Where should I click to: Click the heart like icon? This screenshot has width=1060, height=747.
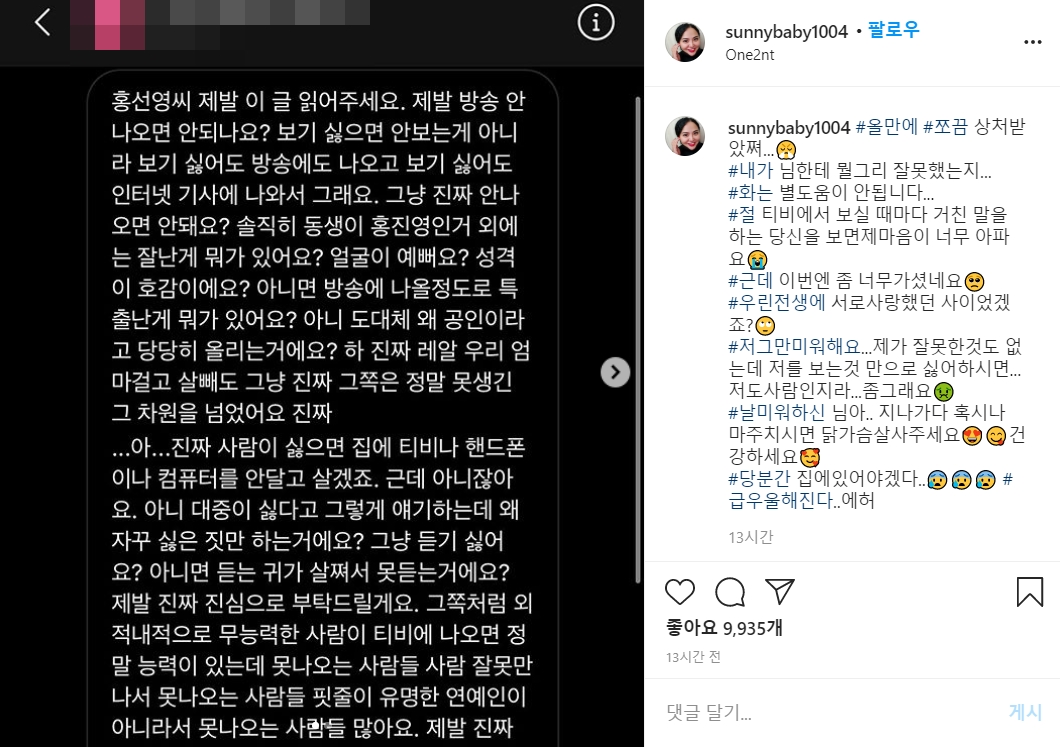click(x=679, y=592)
